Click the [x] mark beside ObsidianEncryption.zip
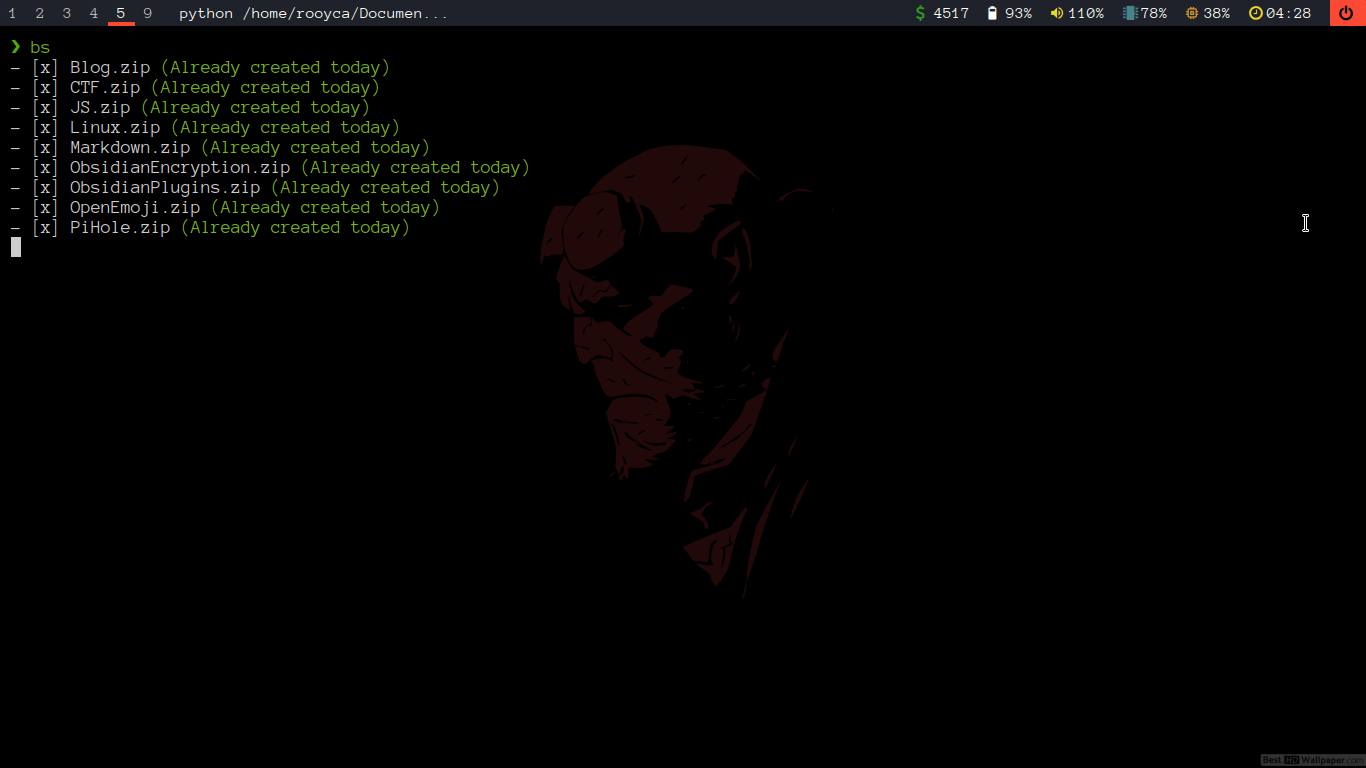Viewport: 1366px width, 768px height. click(x=45, y=168)
